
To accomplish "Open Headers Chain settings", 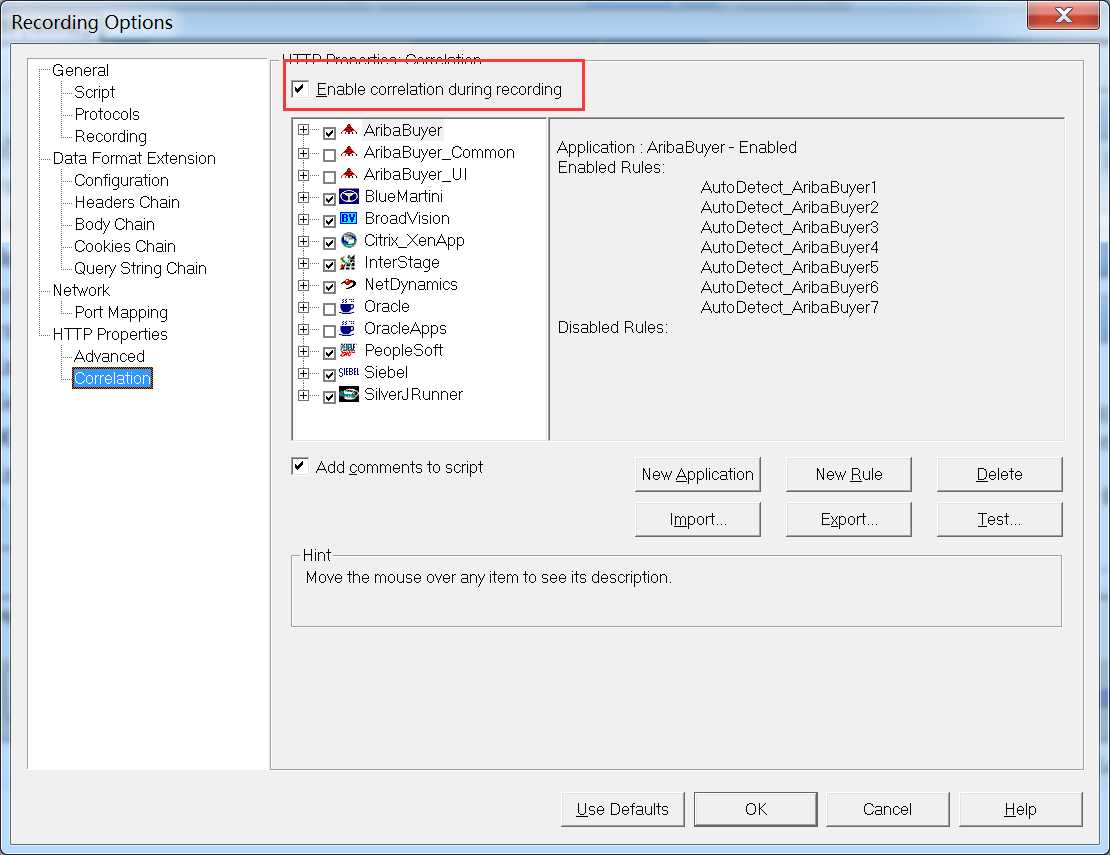I will tap(127, 202).
